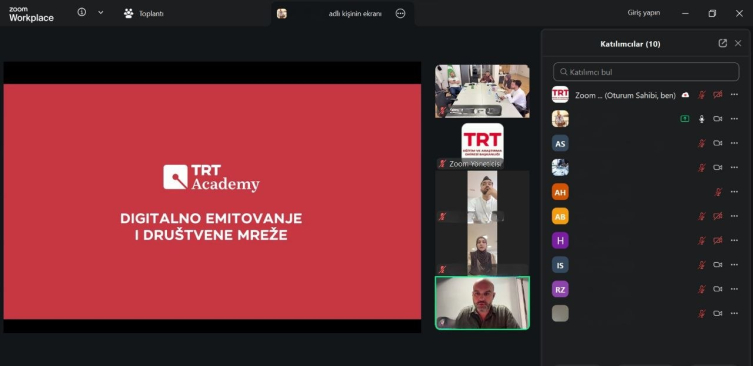
Task: Select the Zoom ... (Oturum Sahibi, ben) row
Action: (646, 95)
